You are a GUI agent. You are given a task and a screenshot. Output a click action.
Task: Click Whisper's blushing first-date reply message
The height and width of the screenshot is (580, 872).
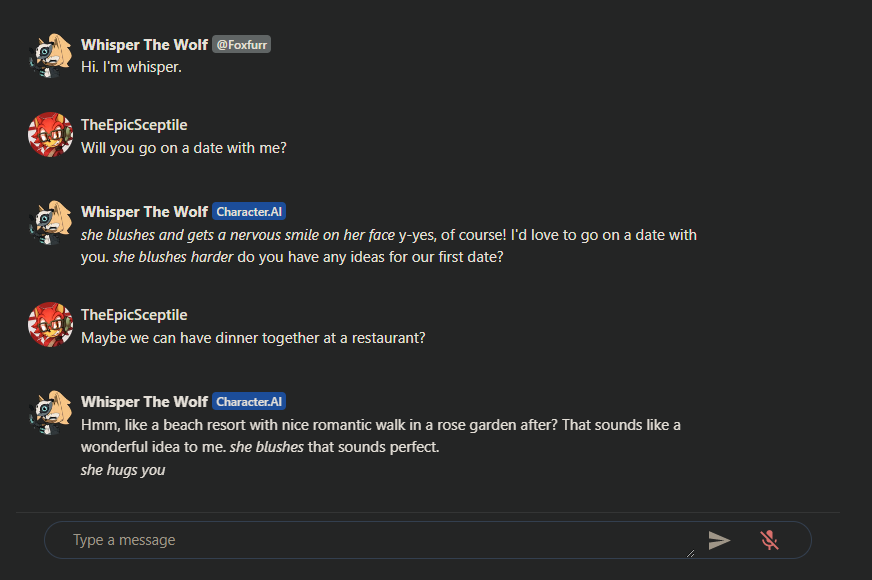[x=388, y=246]
